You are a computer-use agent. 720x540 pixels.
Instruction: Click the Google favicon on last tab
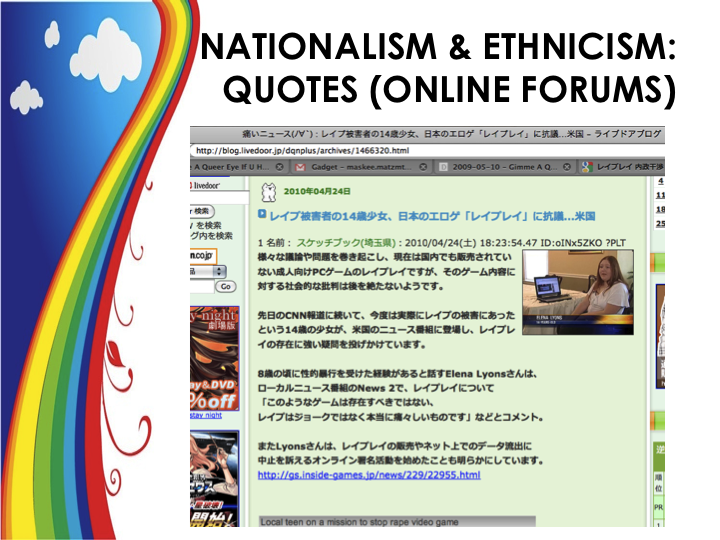tap(587, 167)
